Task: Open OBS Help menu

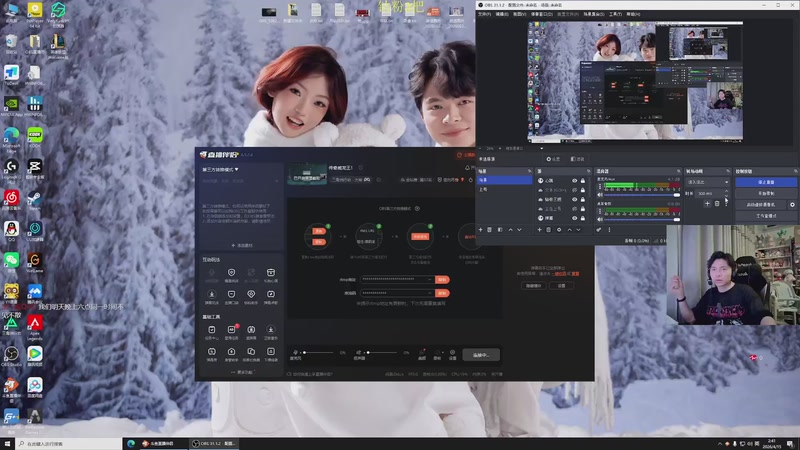Action: pos(633,14)
